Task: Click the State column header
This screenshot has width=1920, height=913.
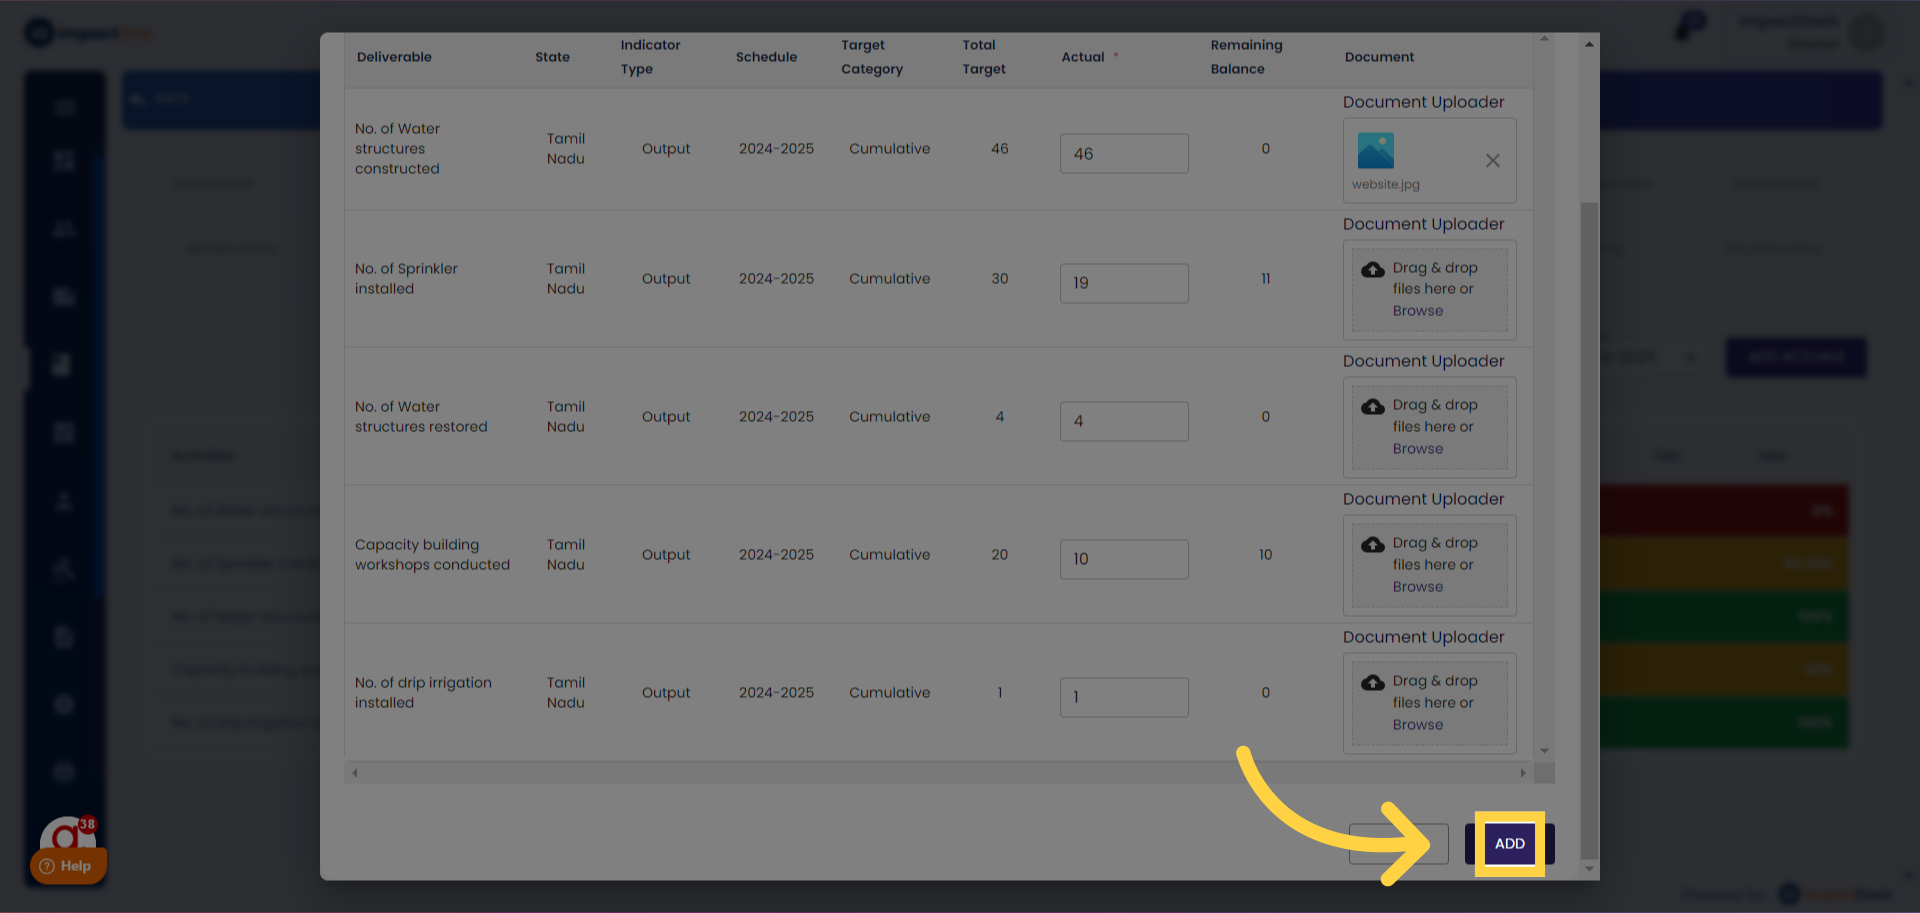Action: click(552, 57)
